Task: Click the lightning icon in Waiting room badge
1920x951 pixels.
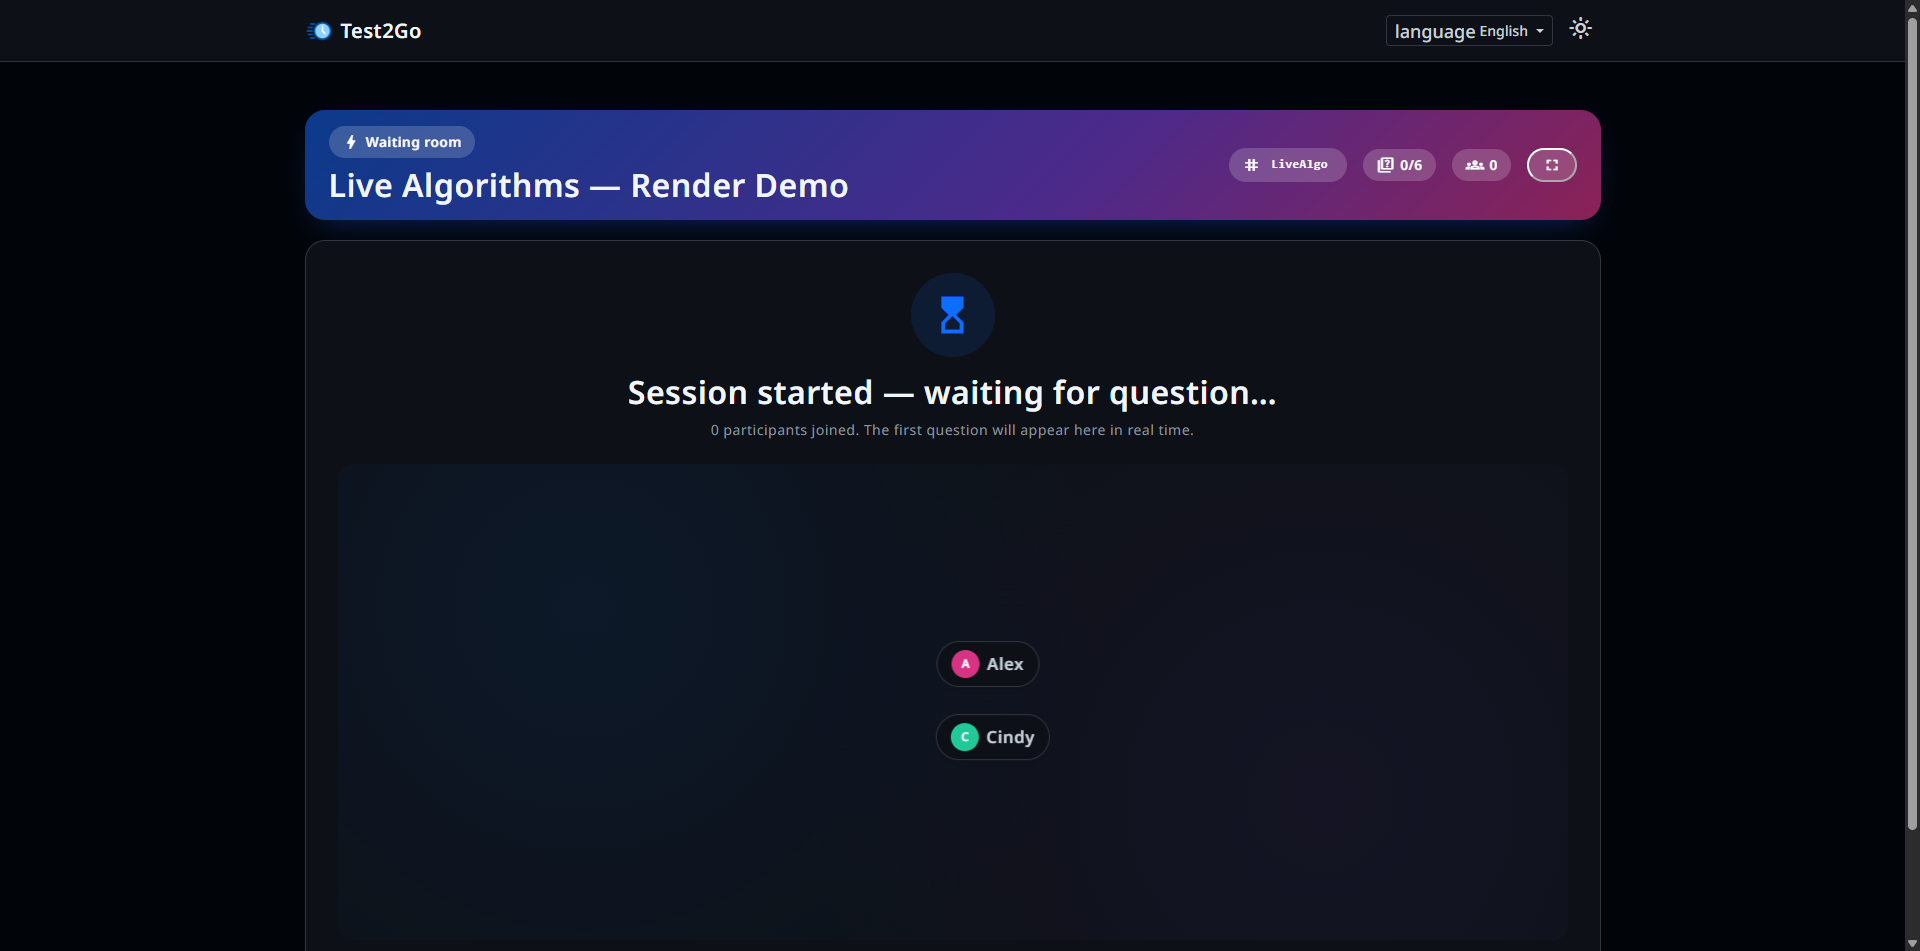Action: (x=351, y=142)
